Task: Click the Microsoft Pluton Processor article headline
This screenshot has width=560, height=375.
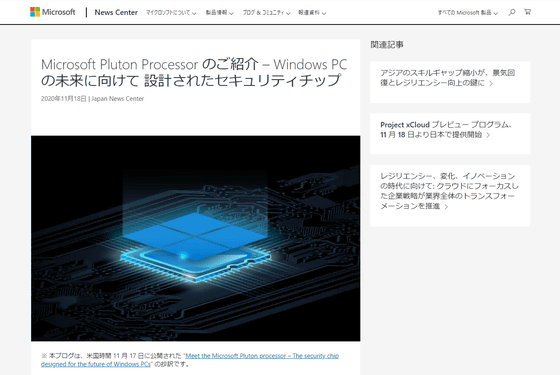Action: coord(194,72)
